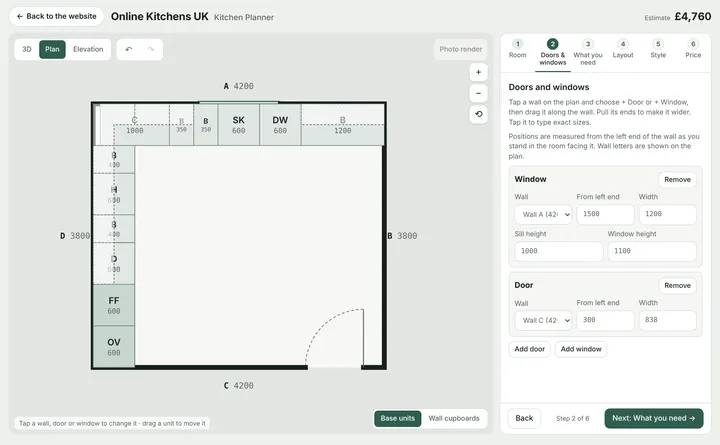This screenshot has width=720, height=445.
Task: Switch to Elevation view
Action: tap(88, 49)
